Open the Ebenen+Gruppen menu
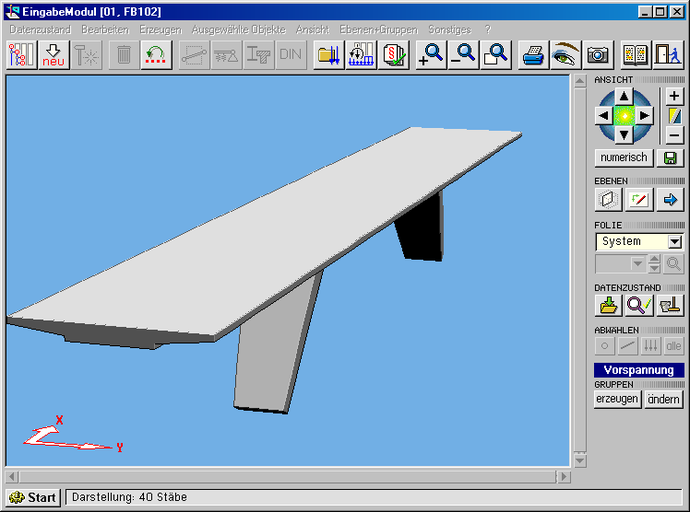 click(378, 30)
